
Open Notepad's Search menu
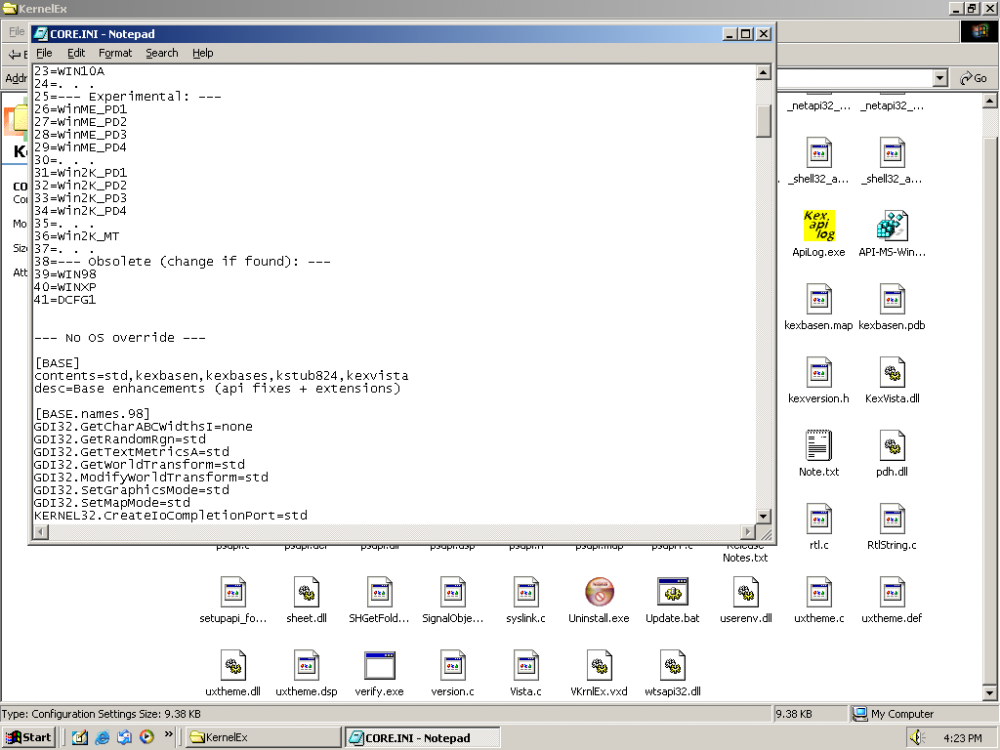(161, 53)
